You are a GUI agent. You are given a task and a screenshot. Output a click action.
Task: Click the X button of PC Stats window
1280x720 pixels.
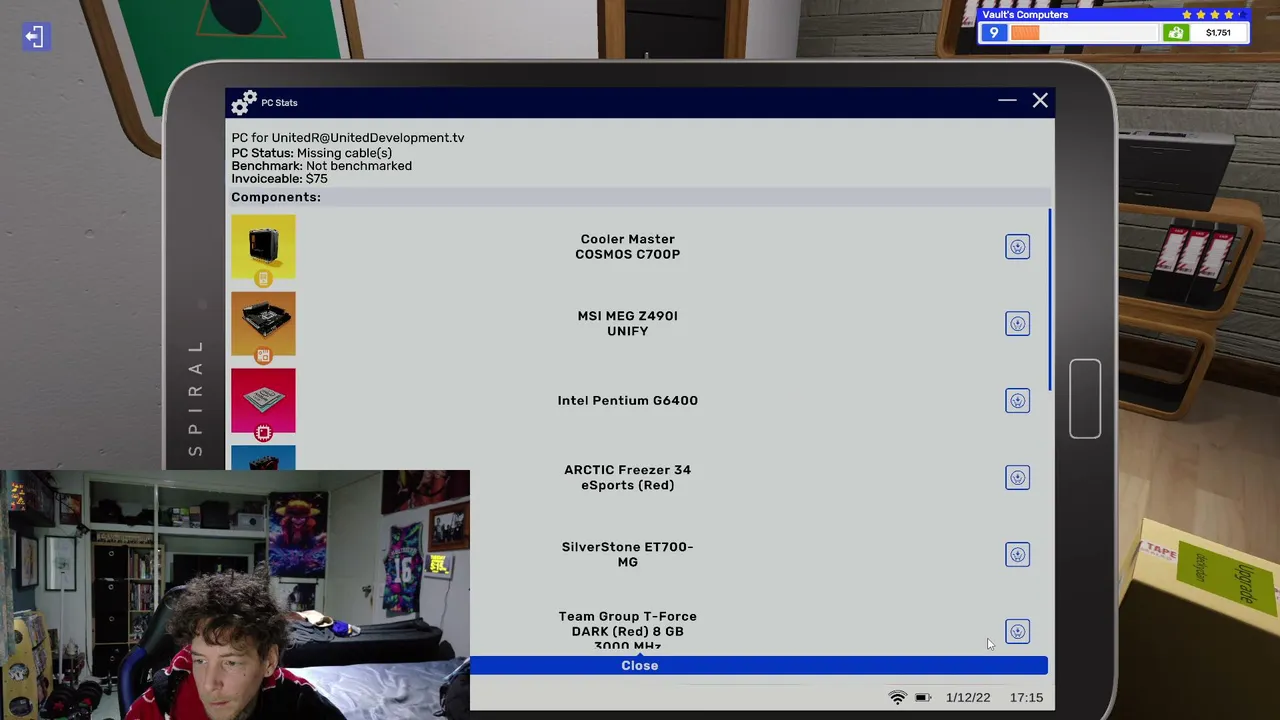[1040, 101]
